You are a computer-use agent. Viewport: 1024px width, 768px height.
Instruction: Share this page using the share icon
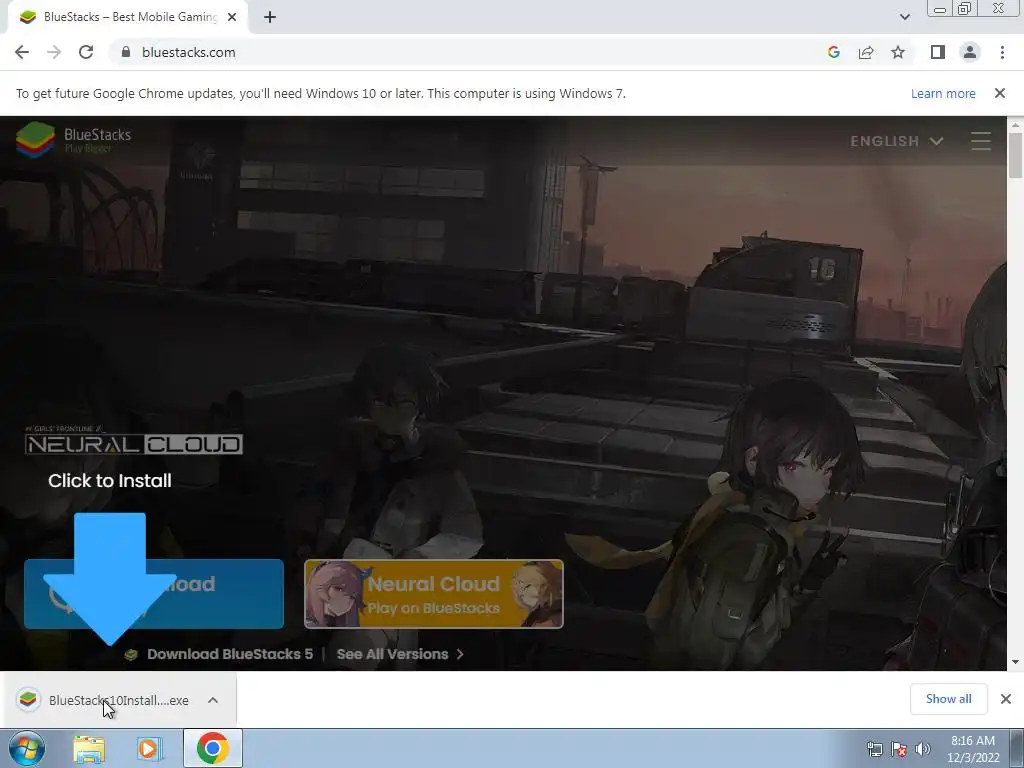(x=866, y=52)
